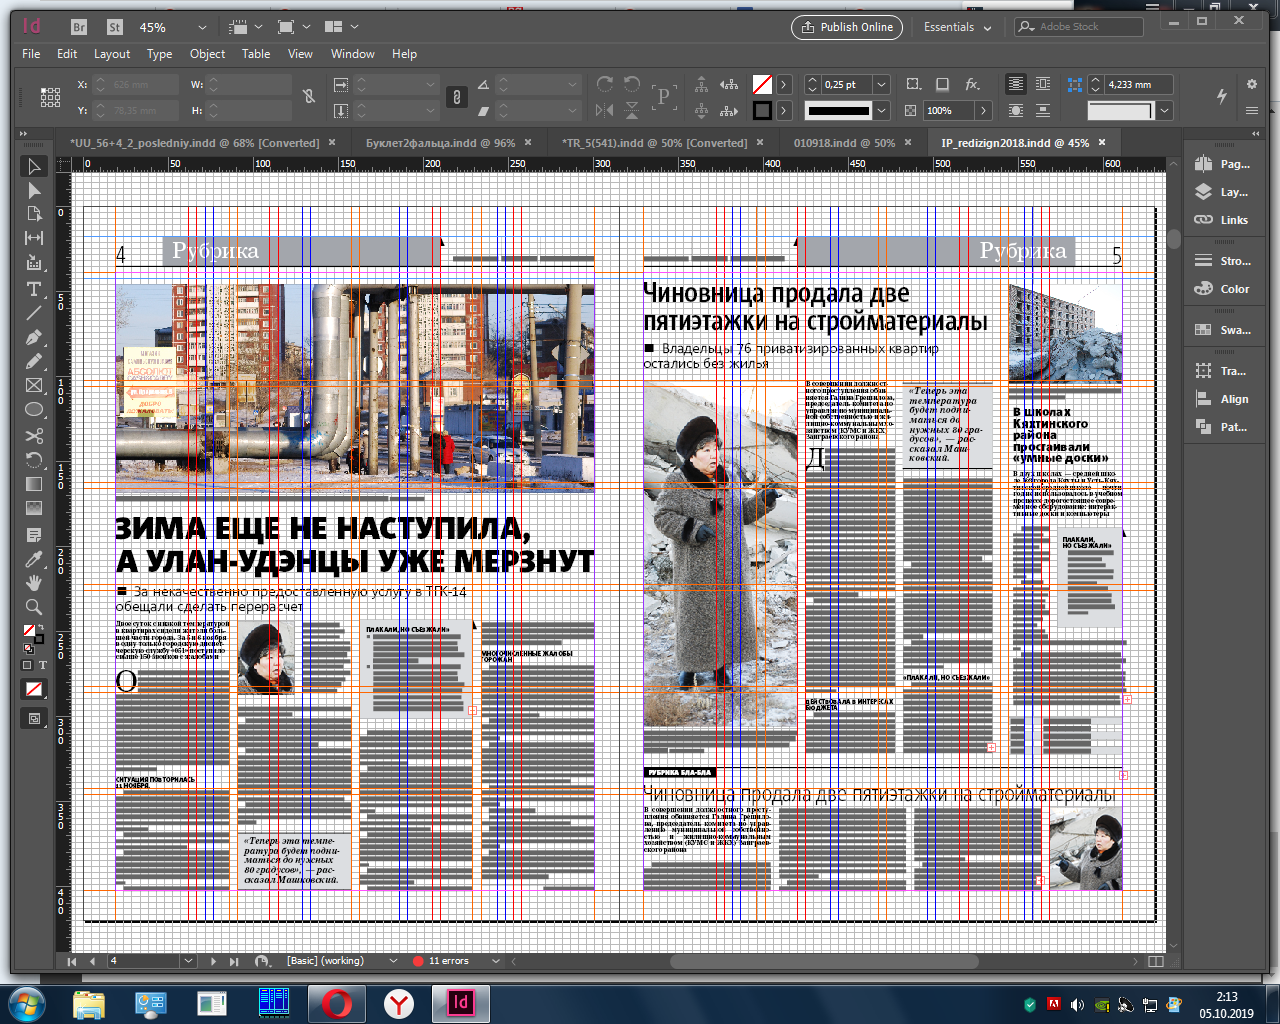Click the corner size 4,233 mm field

[1138, 85]
